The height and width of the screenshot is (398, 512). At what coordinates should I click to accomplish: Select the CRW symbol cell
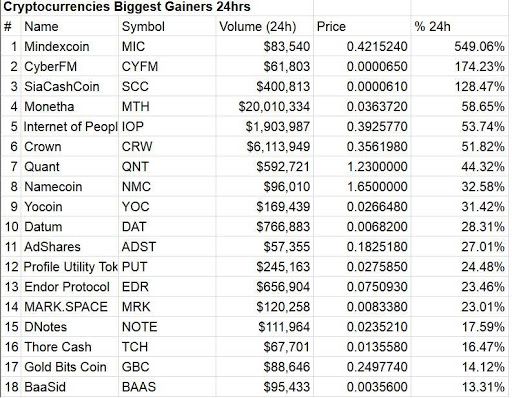(167, 147)
